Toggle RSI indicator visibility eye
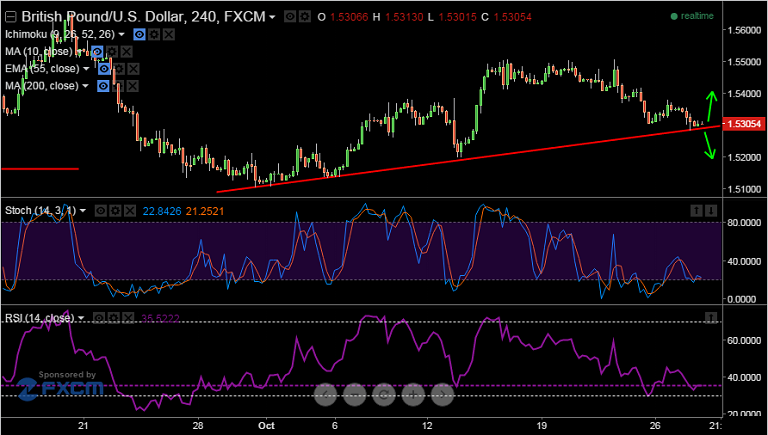Screen dimensions: 768x435 [98, 319]
